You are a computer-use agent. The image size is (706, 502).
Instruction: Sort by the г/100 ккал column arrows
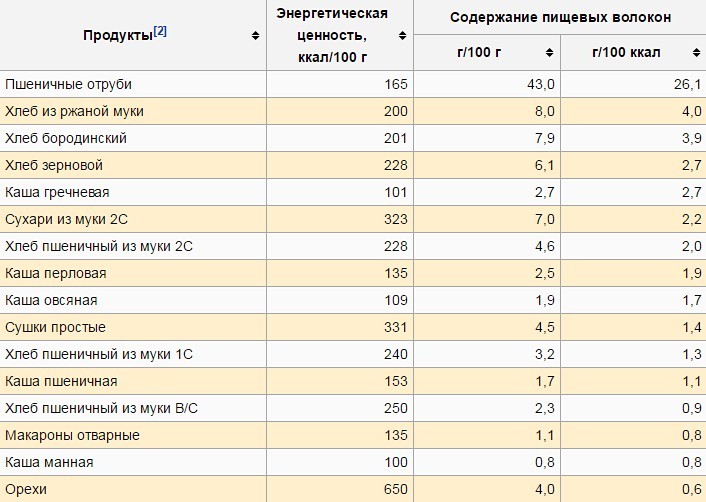(696, 52)
